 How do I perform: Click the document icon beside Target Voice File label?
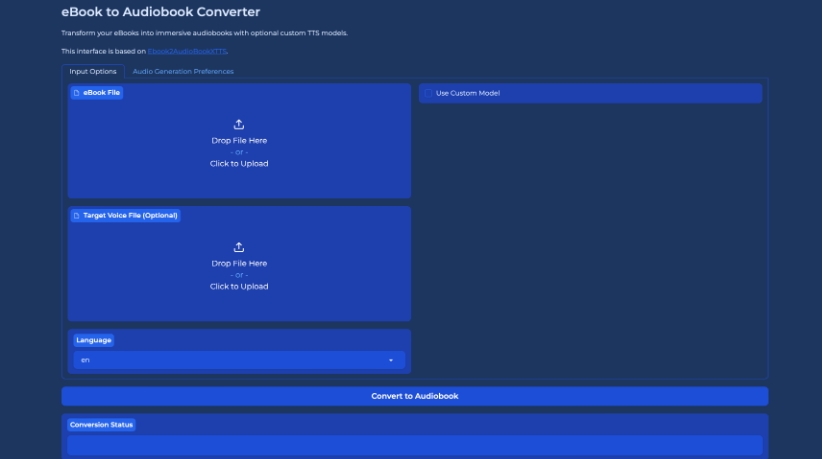point(76,215)
